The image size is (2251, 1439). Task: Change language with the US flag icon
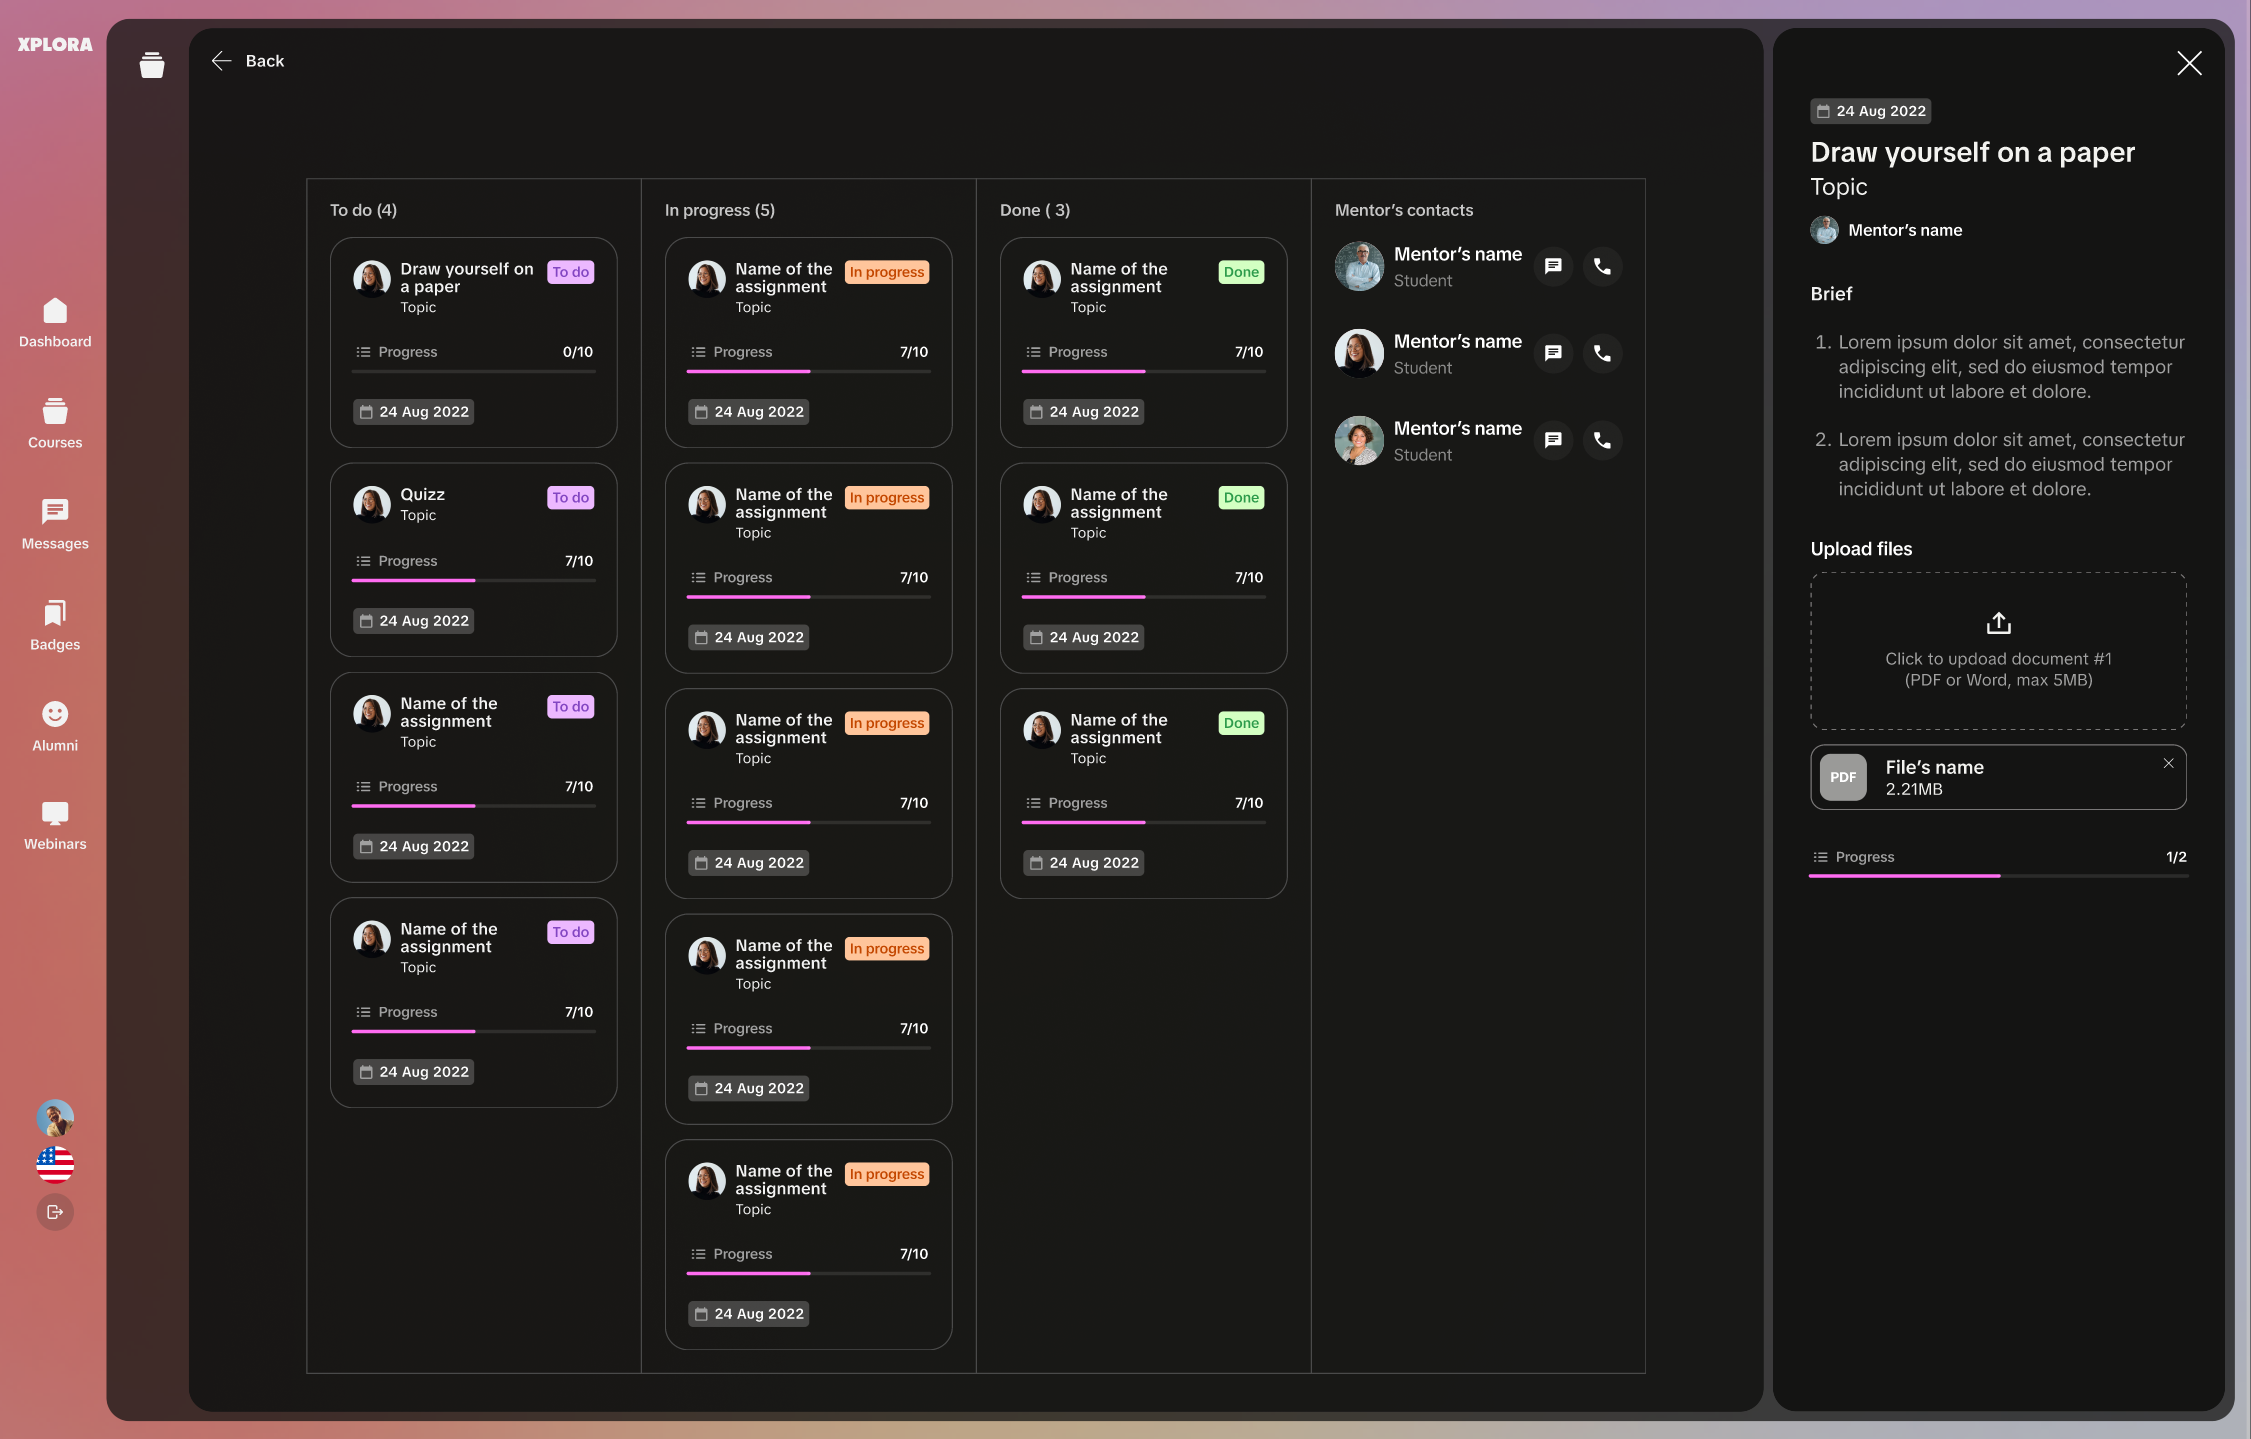pos(55,1165)
